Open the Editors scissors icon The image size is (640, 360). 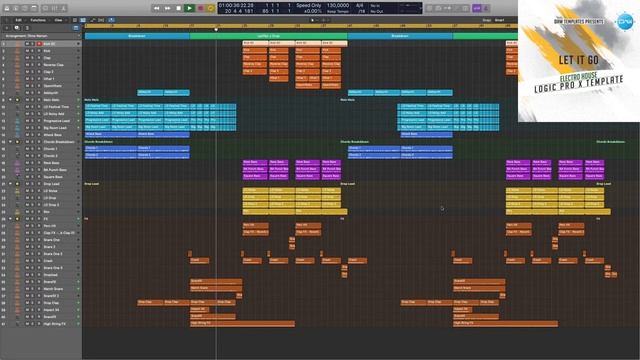point(64,8)
